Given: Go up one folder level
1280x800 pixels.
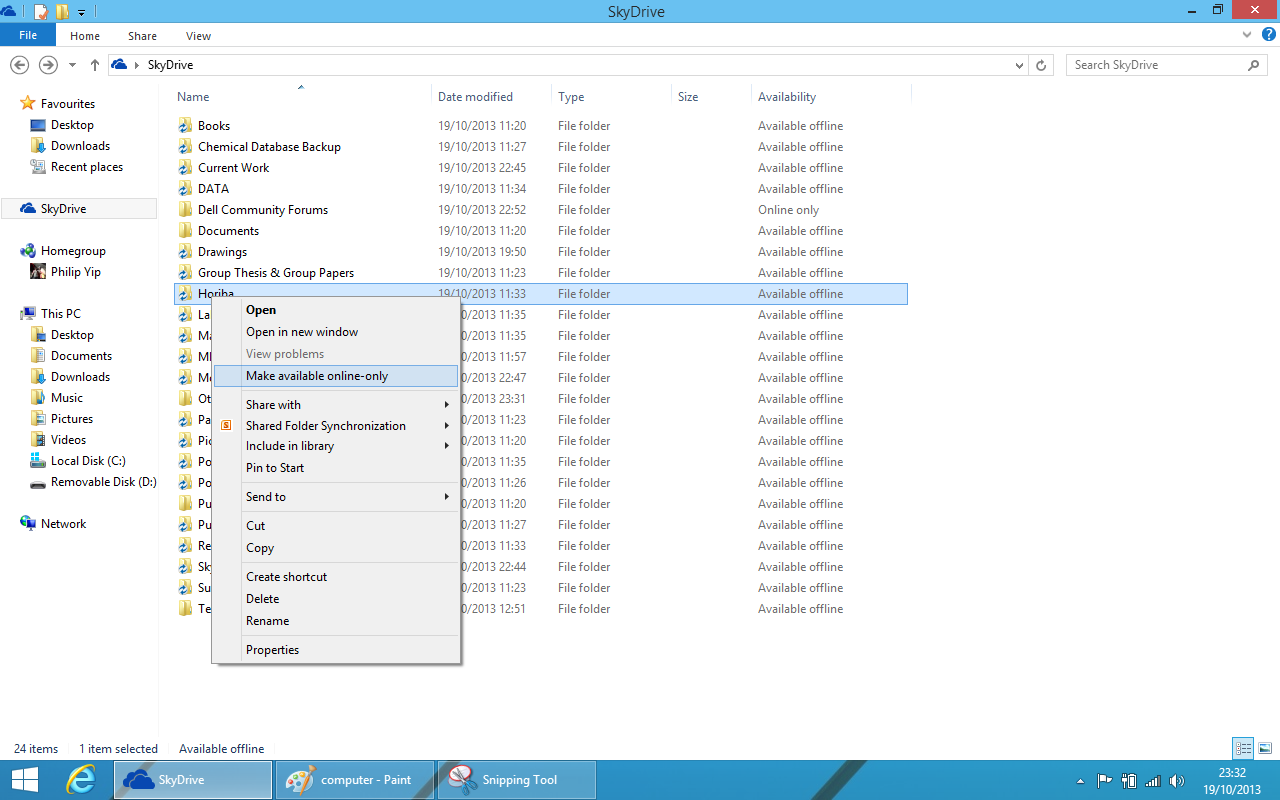Looking at the screenshot, I should coord(95,64).
